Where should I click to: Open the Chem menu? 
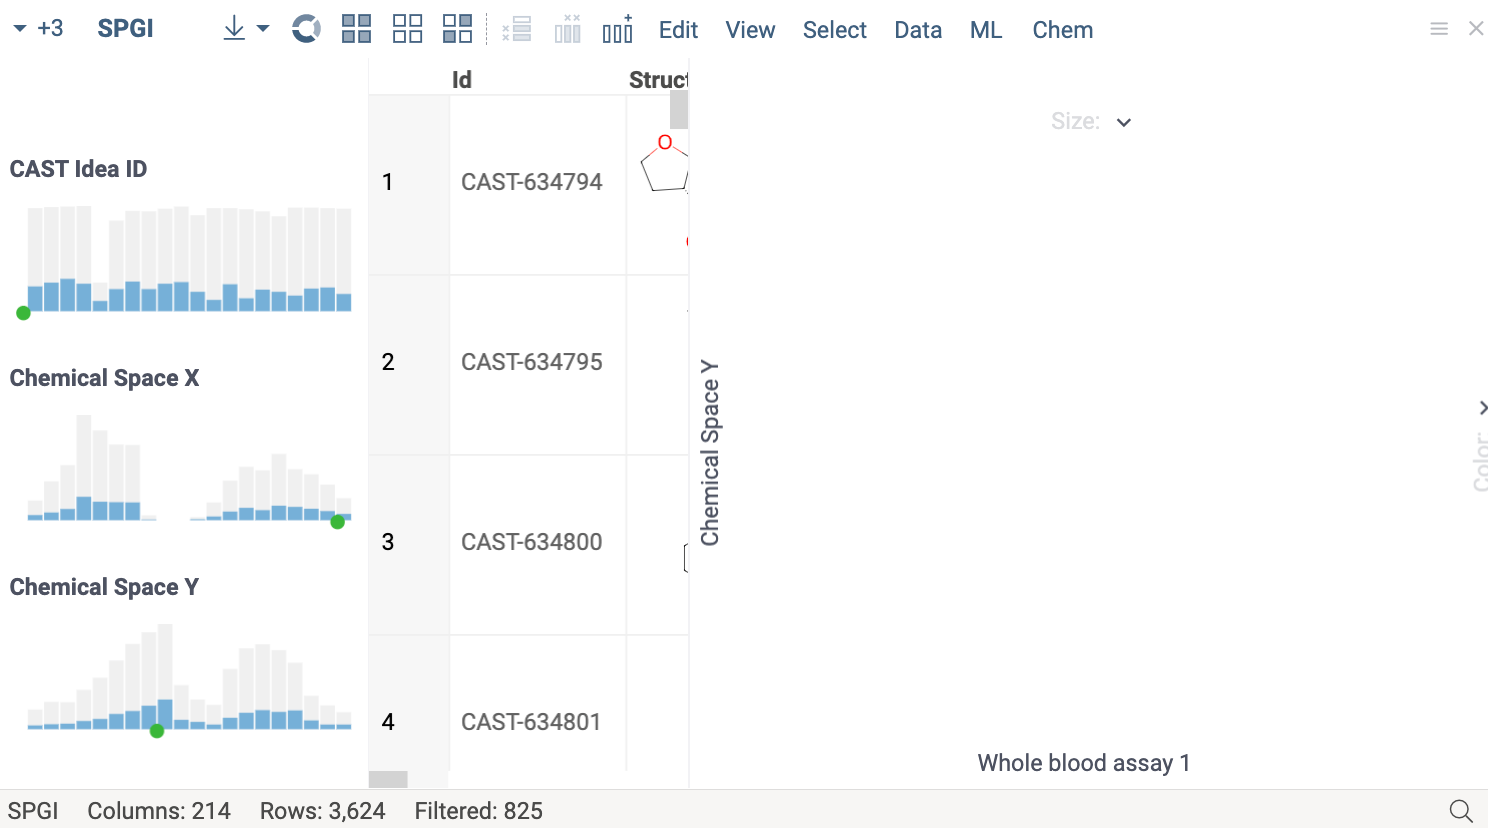pos(1062,30)
